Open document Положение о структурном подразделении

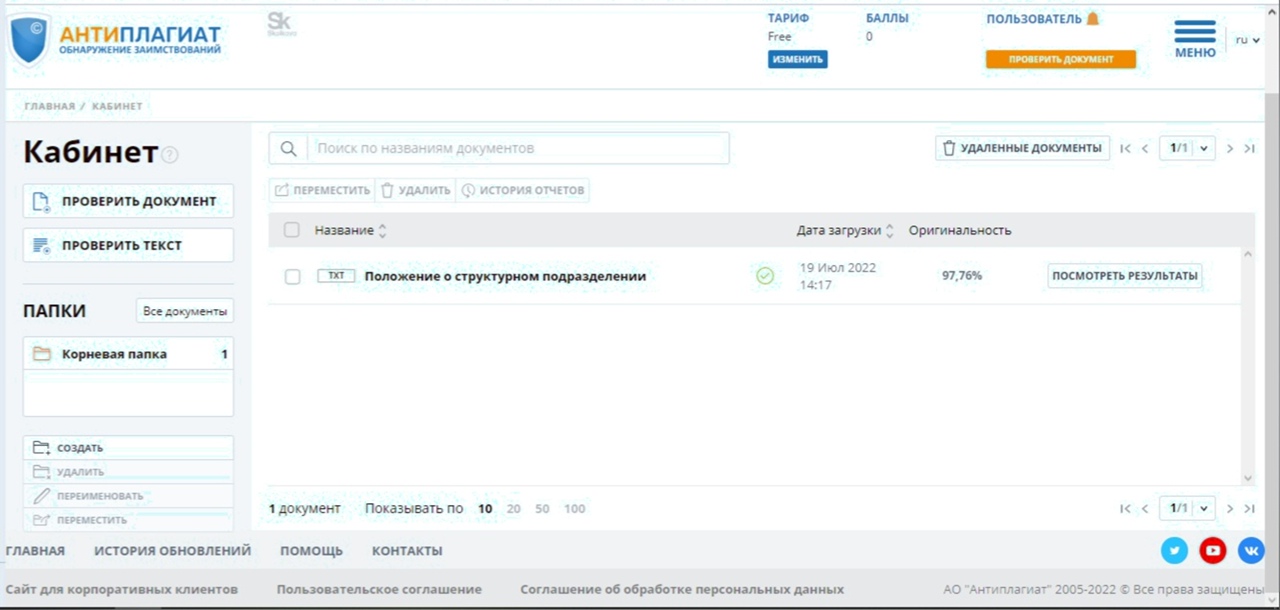(505, 276)
